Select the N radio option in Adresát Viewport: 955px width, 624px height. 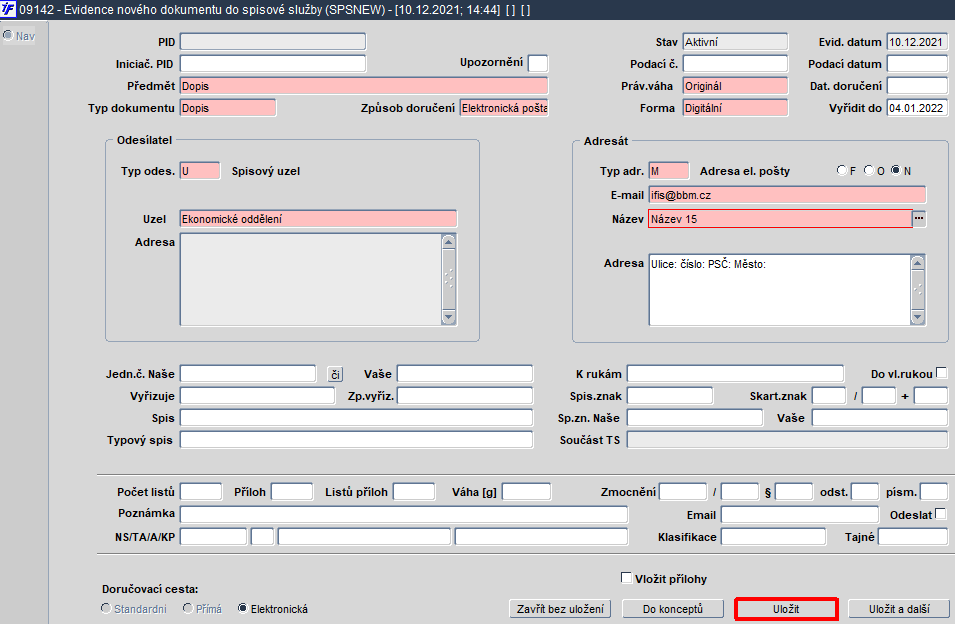[x=895, y=170]
